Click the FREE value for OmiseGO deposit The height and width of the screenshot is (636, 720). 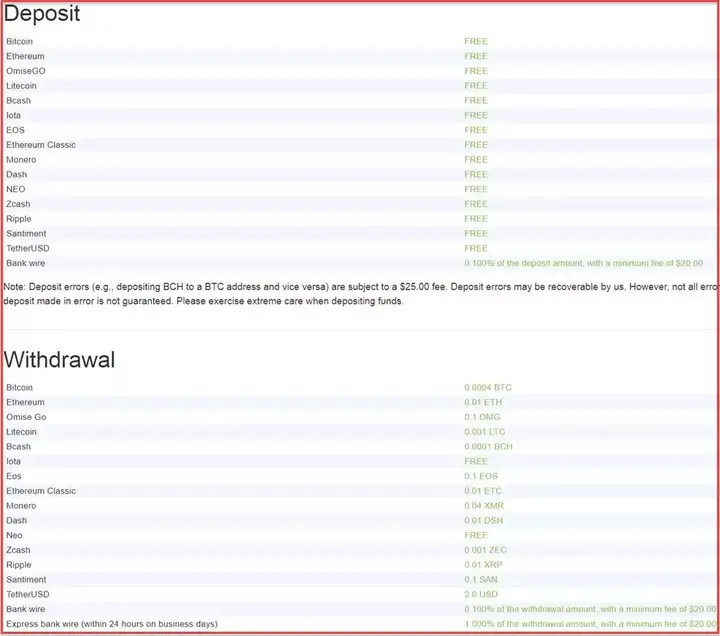[x=476, y=71]
